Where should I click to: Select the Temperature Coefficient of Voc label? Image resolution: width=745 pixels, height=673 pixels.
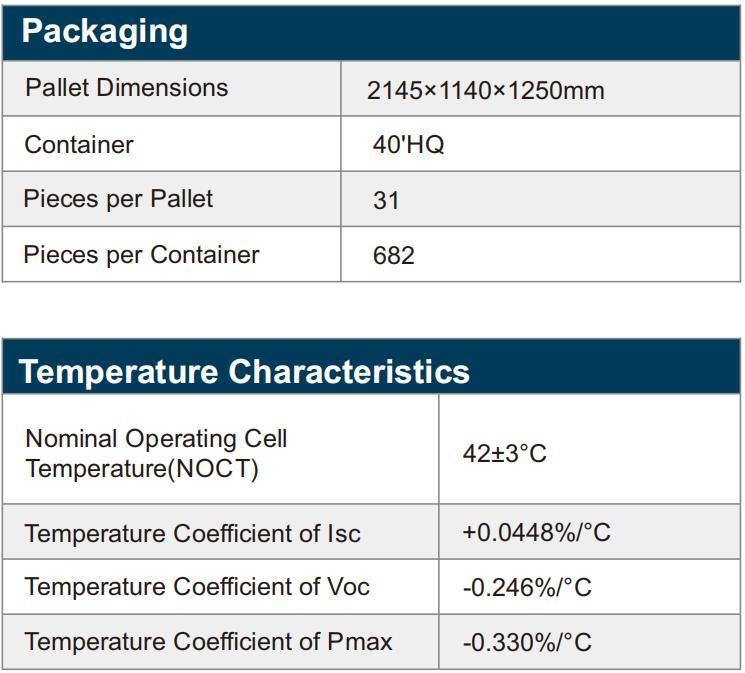coord(197,586)
